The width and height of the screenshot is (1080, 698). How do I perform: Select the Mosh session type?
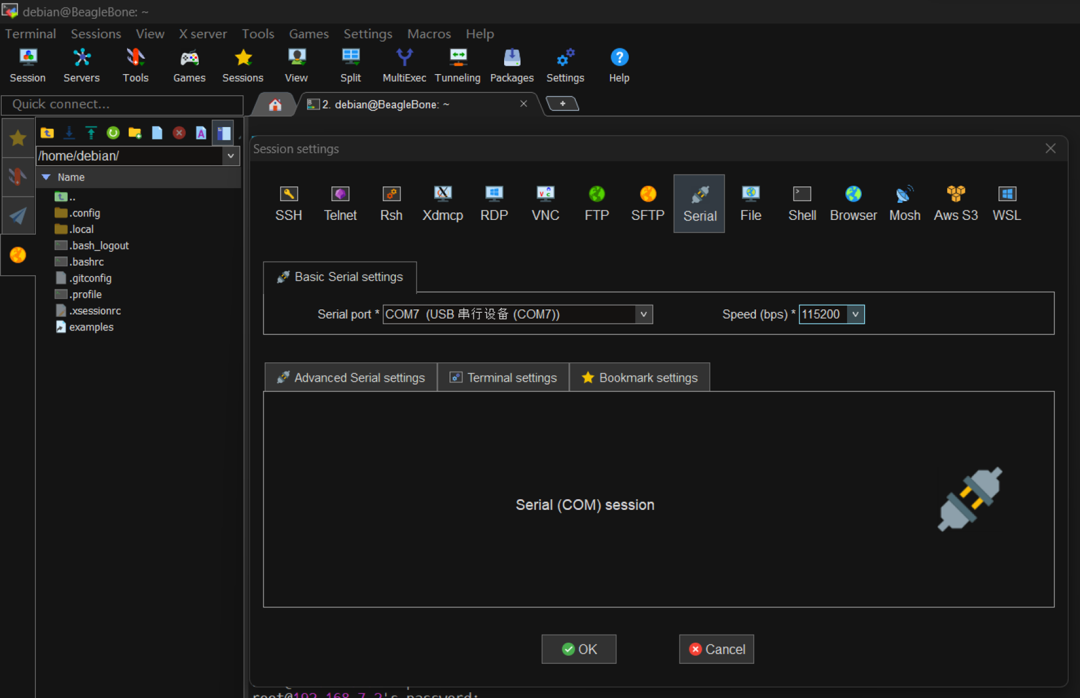(904, 203)
